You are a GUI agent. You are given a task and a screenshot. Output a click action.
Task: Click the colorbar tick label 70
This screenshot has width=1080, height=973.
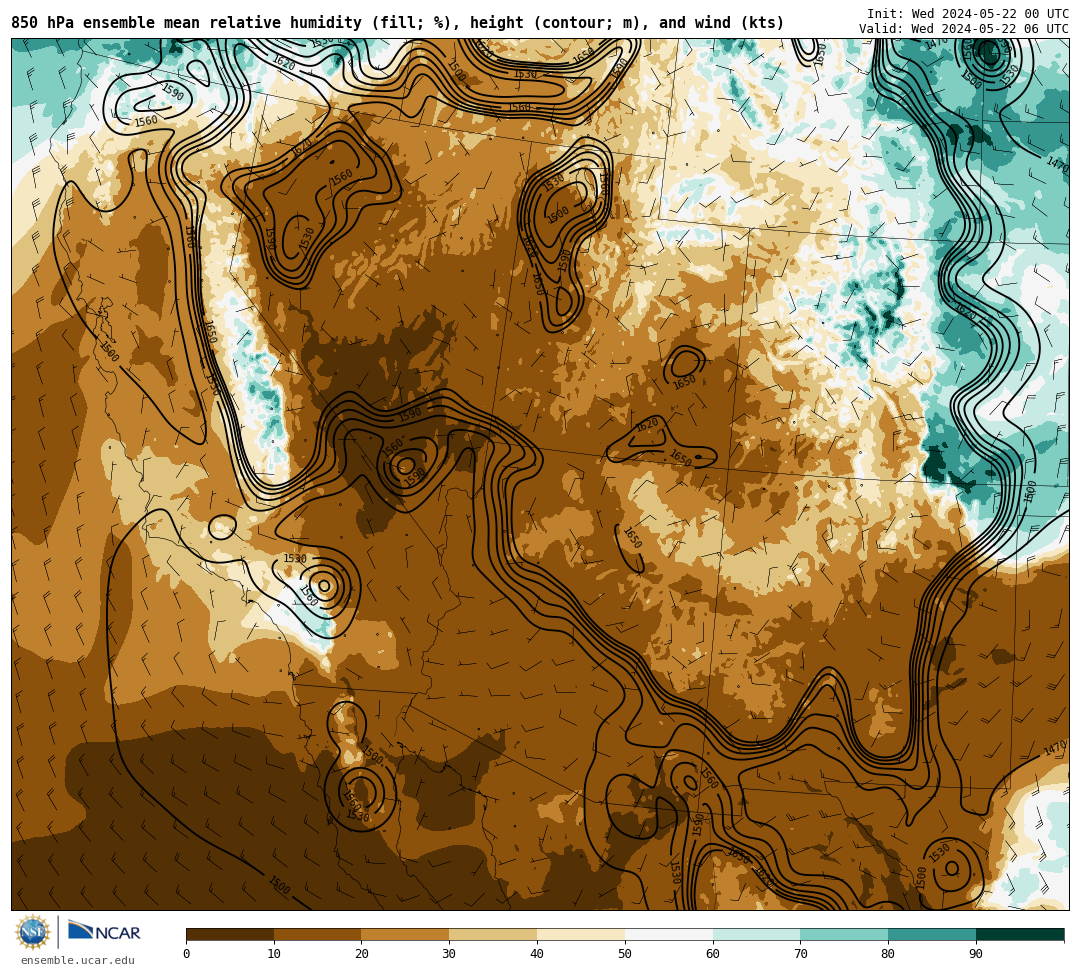(x=800, y=954)
